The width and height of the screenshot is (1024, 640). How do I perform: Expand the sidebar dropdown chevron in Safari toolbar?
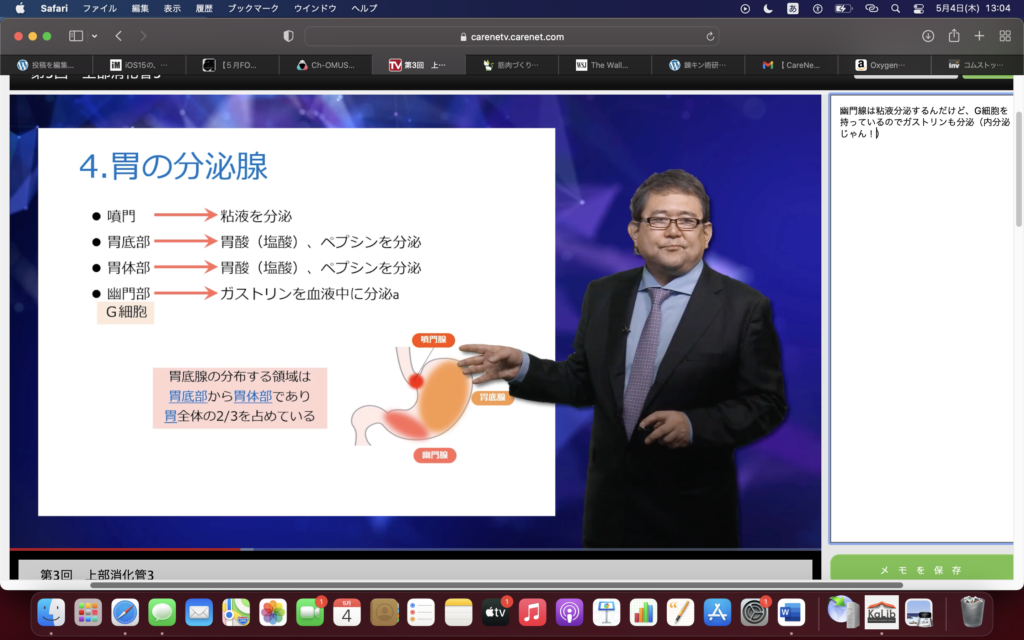[95, 36]
